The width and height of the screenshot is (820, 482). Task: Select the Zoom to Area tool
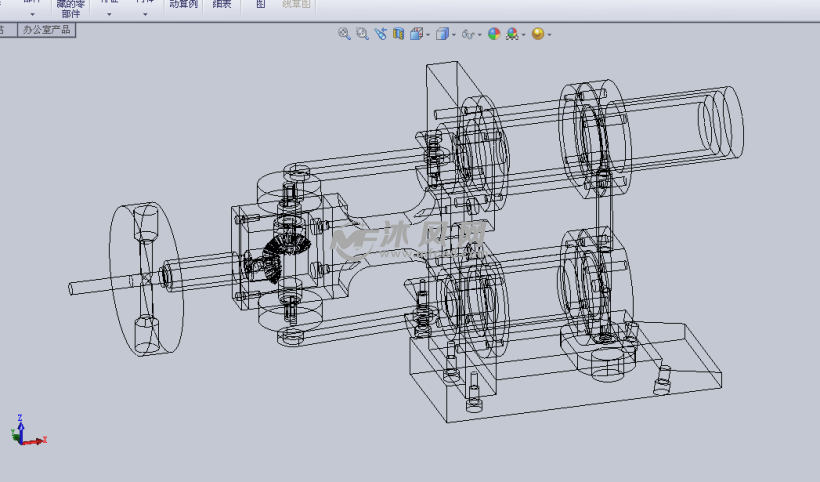pos(362,34)
